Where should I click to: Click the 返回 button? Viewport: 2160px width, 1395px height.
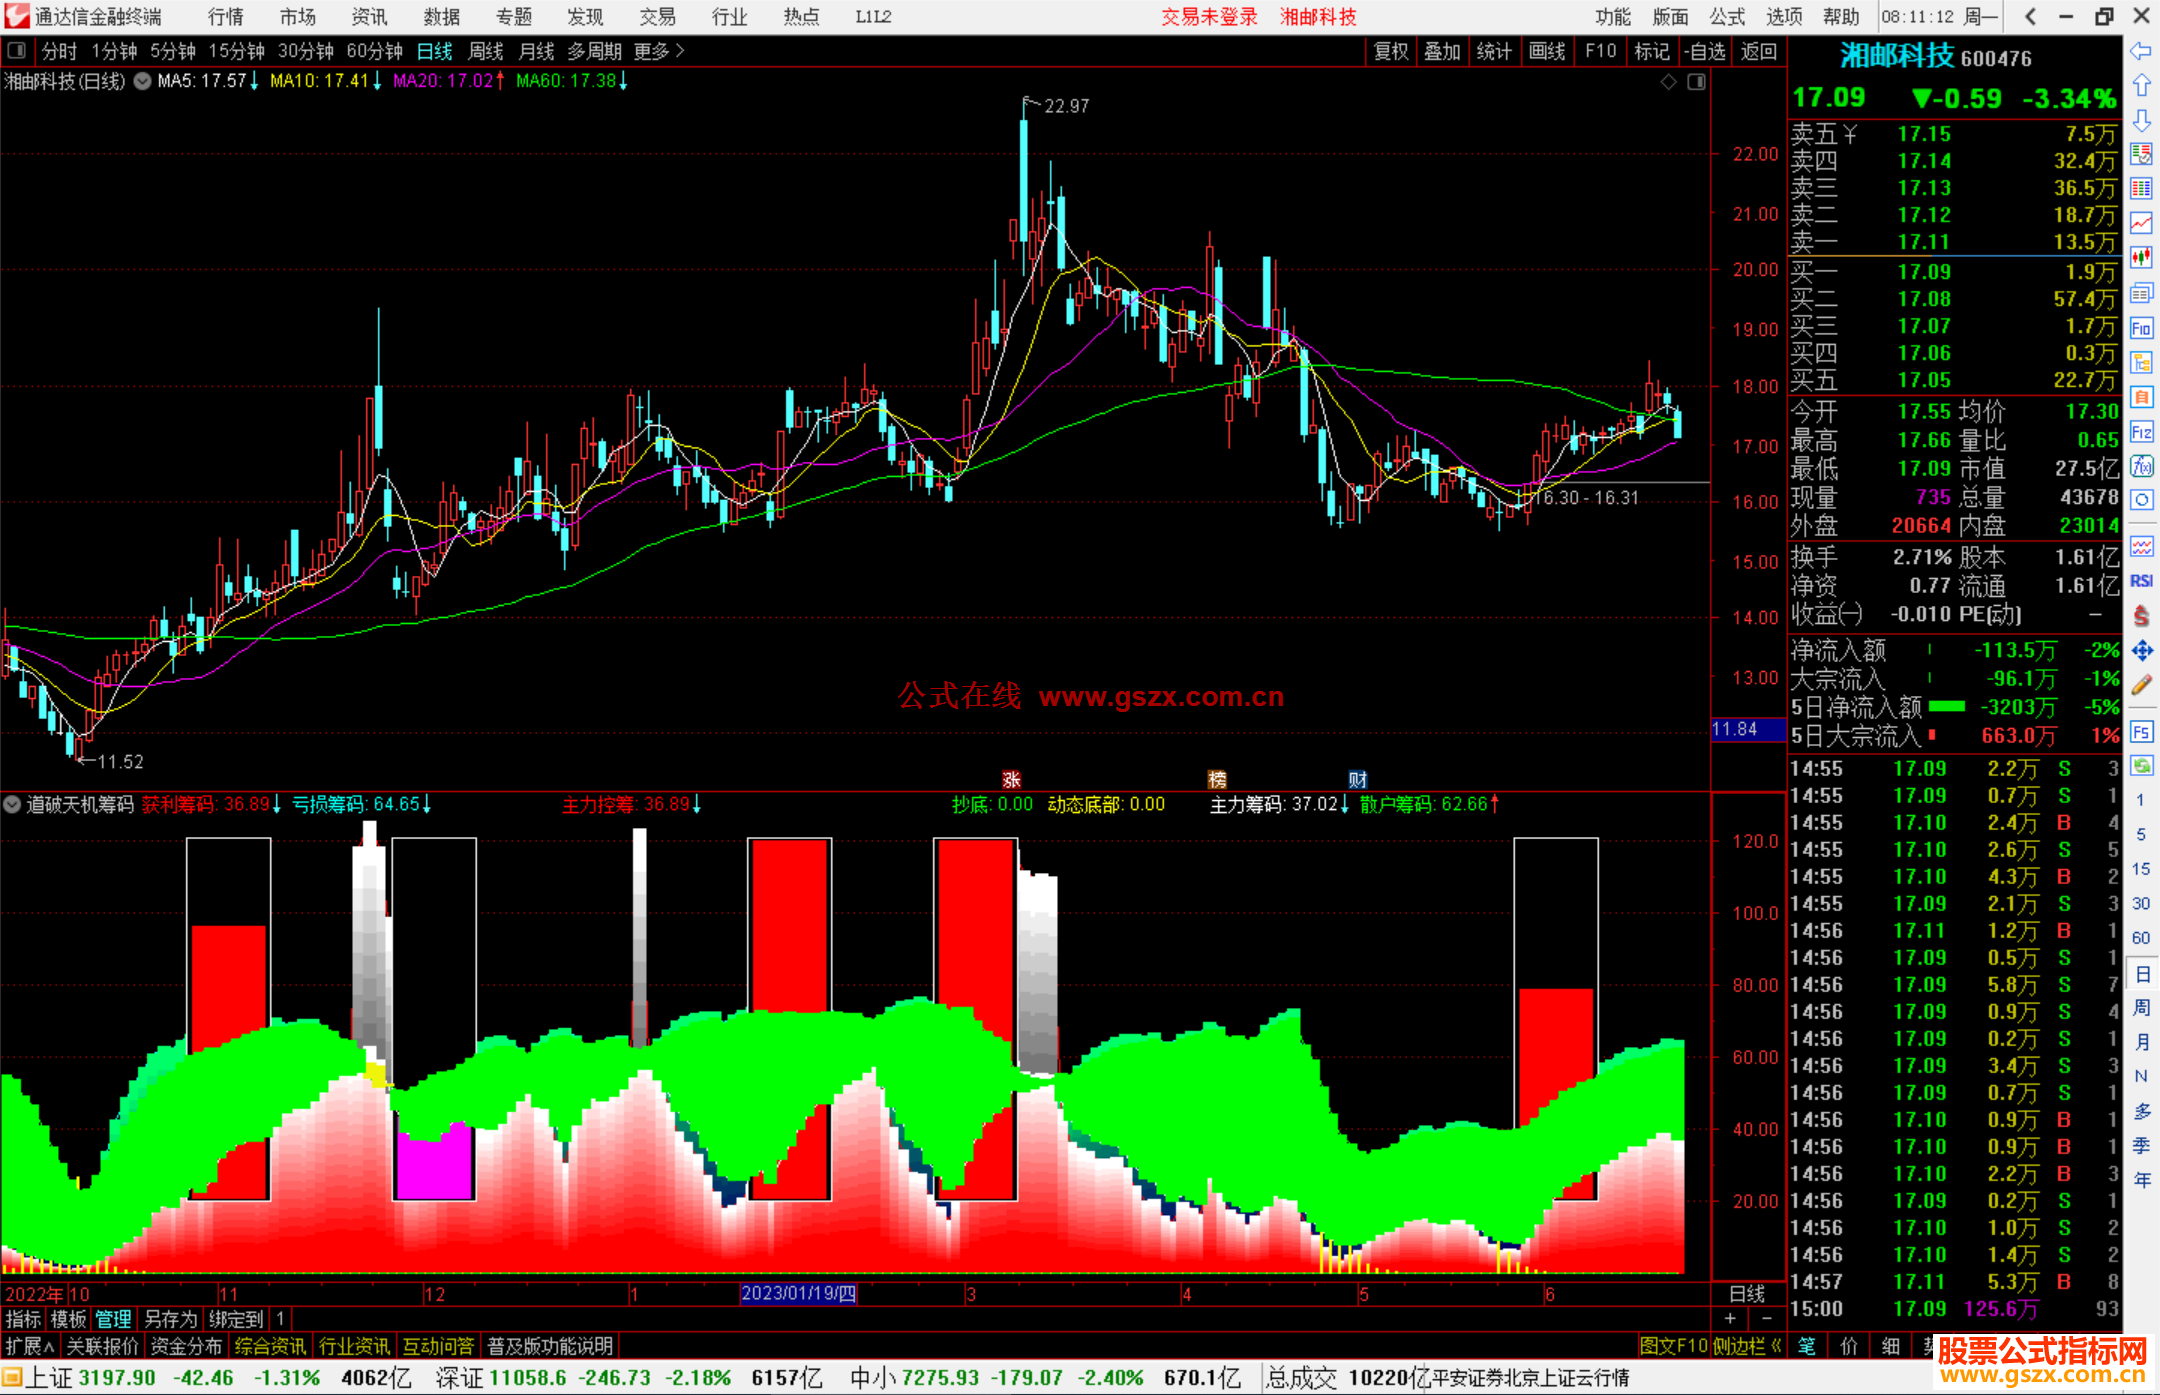(x=1758, y=51)
